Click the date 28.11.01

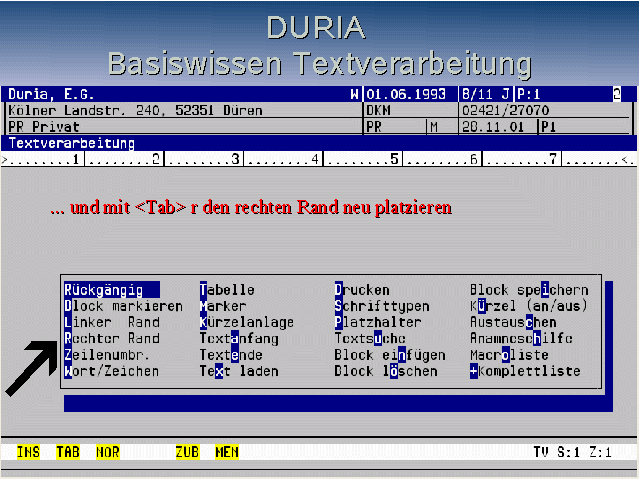pyautogui.click(x=493, y=127)
